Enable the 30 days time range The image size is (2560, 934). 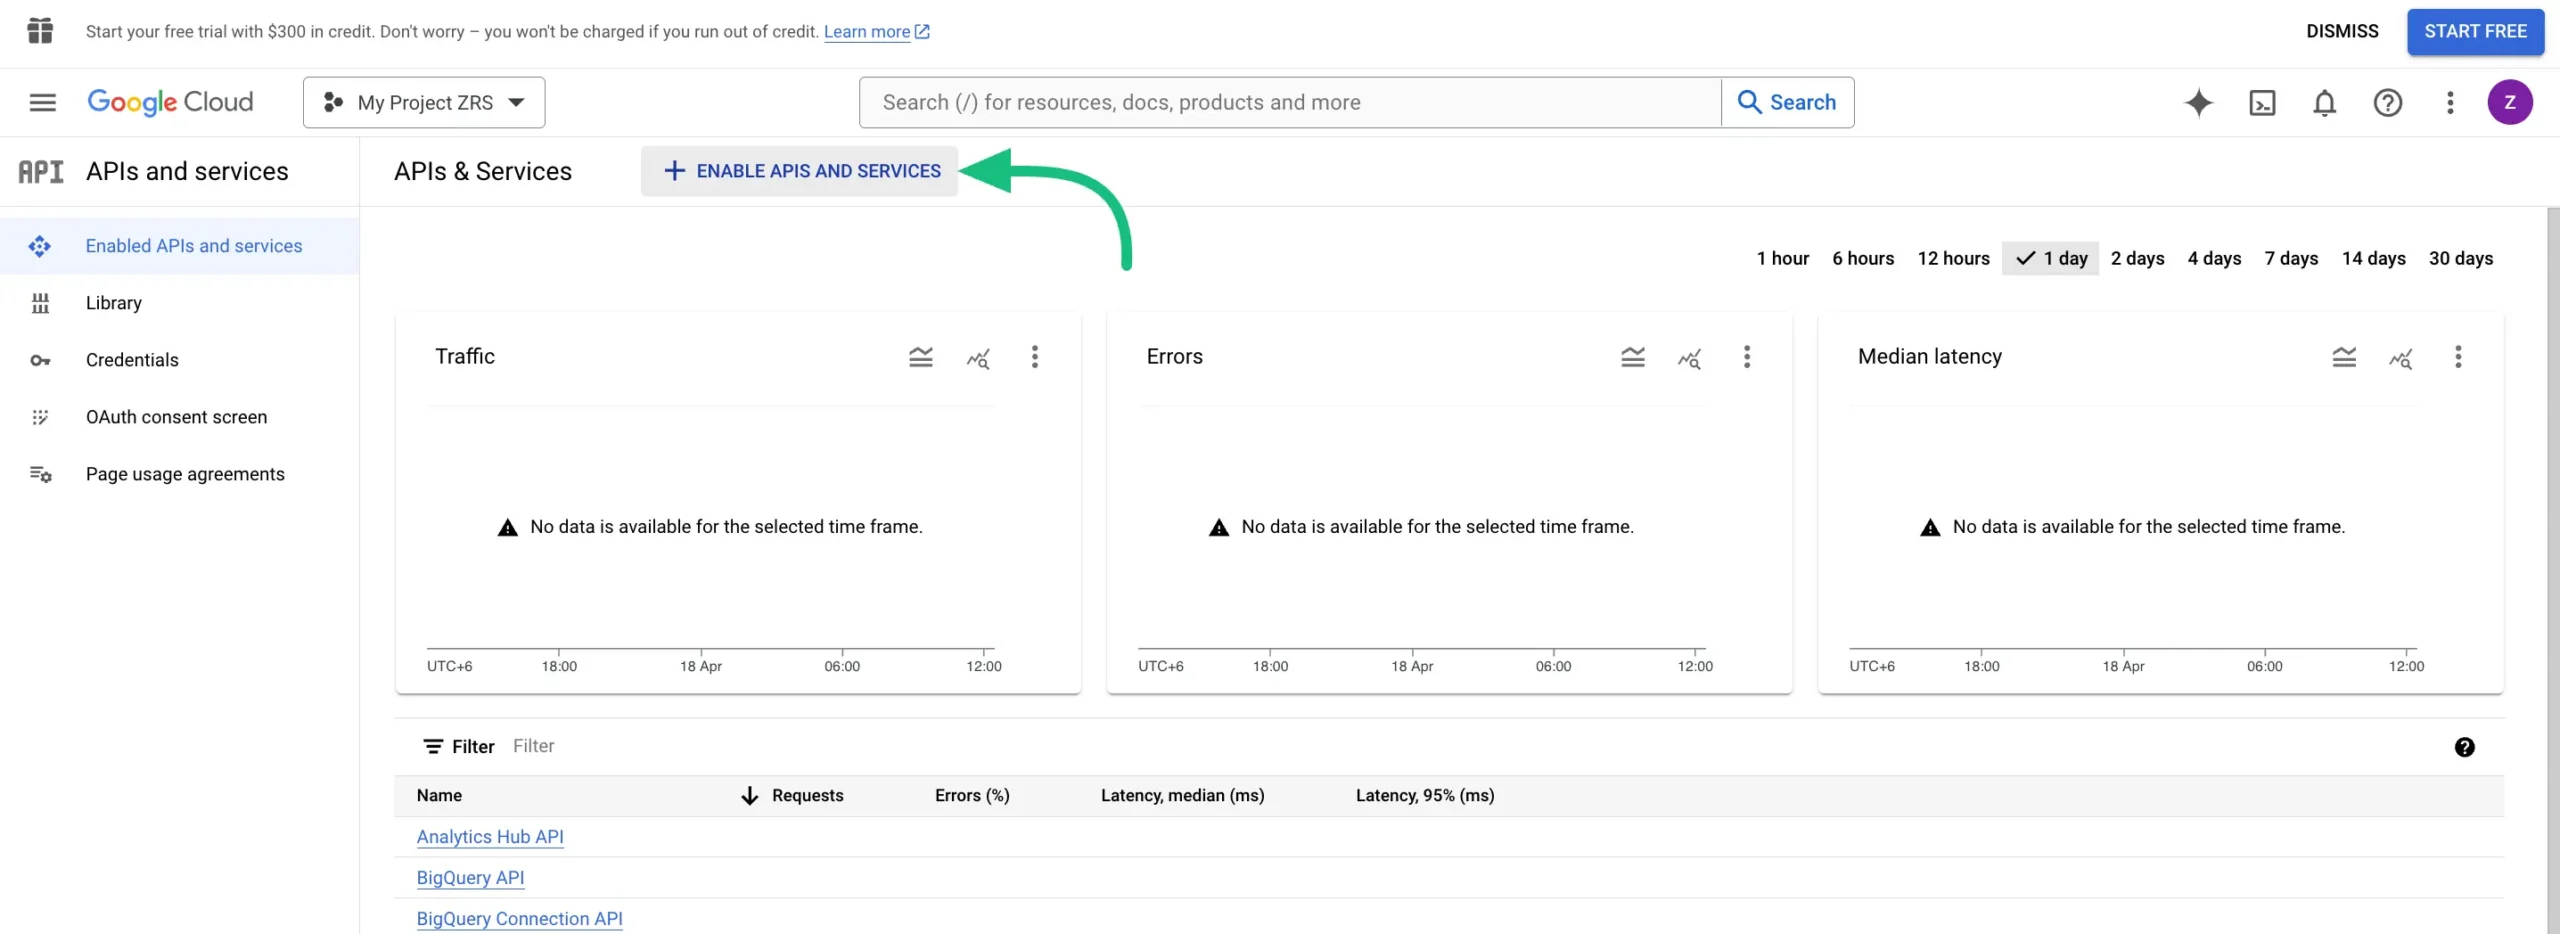pos(2462,258)
